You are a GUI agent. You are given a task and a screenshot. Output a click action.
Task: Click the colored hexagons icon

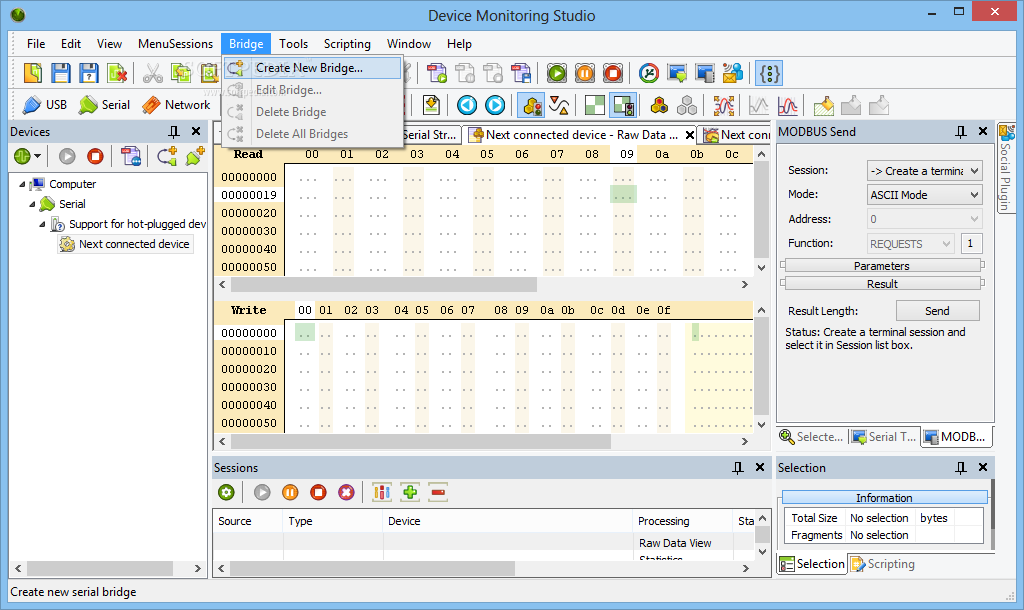pyautogui.click(x=659, y=105)
